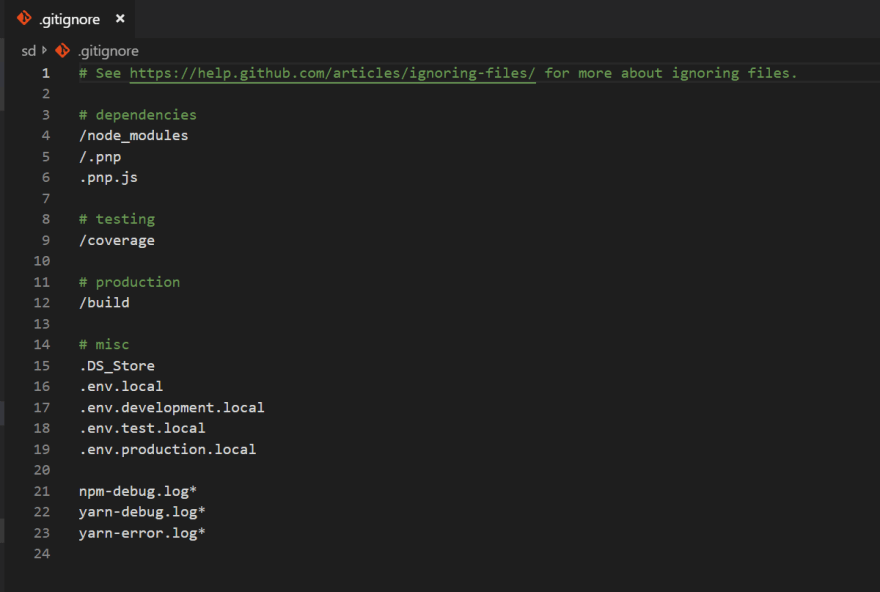This screenshot has width=880, height=592.
Task: Click line number 1 in the gutter
Action: click(x=45, y=73)
